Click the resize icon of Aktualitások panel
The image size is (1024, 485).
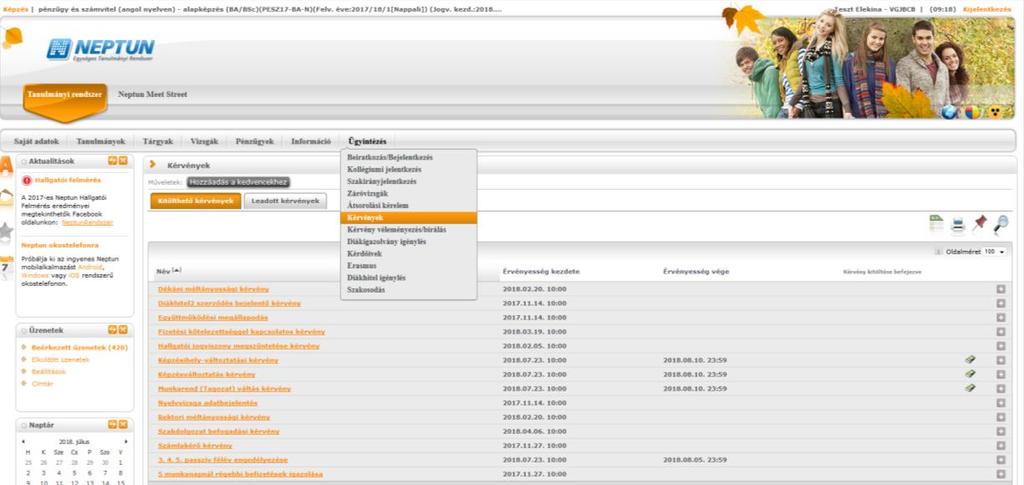point(112,161)
